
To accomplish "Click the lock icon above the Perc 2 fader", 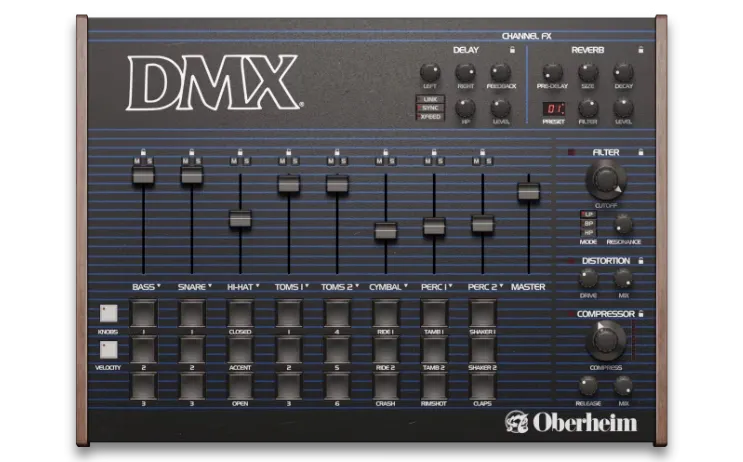I will pyautogui.click(x=482, y=153).
